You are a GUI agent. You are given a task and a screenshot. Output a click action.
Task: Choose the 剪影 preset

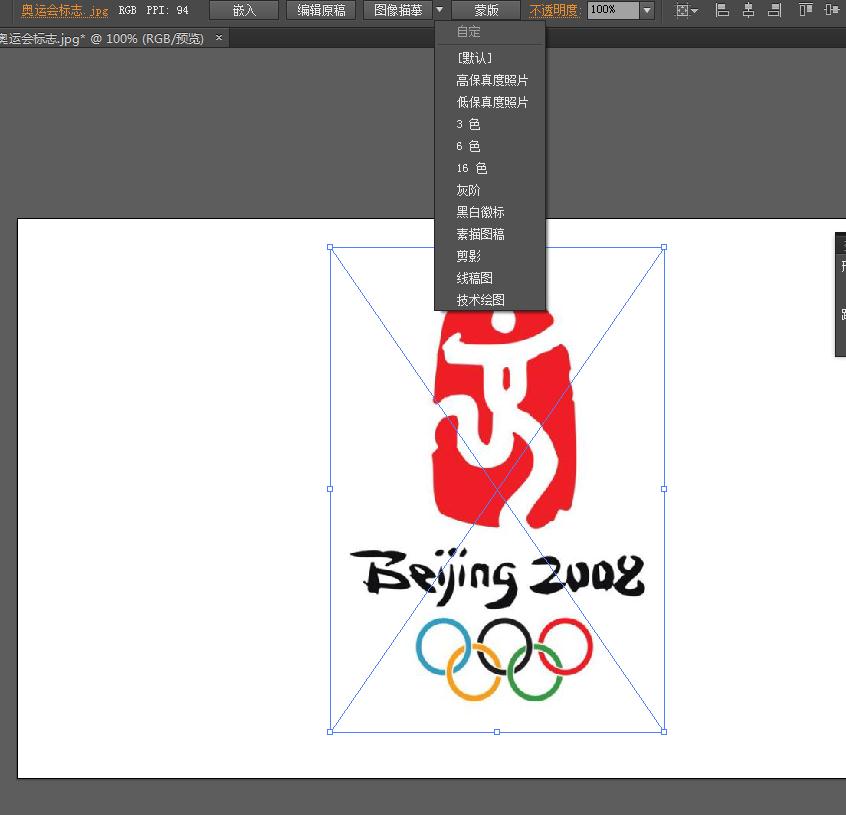490,256
